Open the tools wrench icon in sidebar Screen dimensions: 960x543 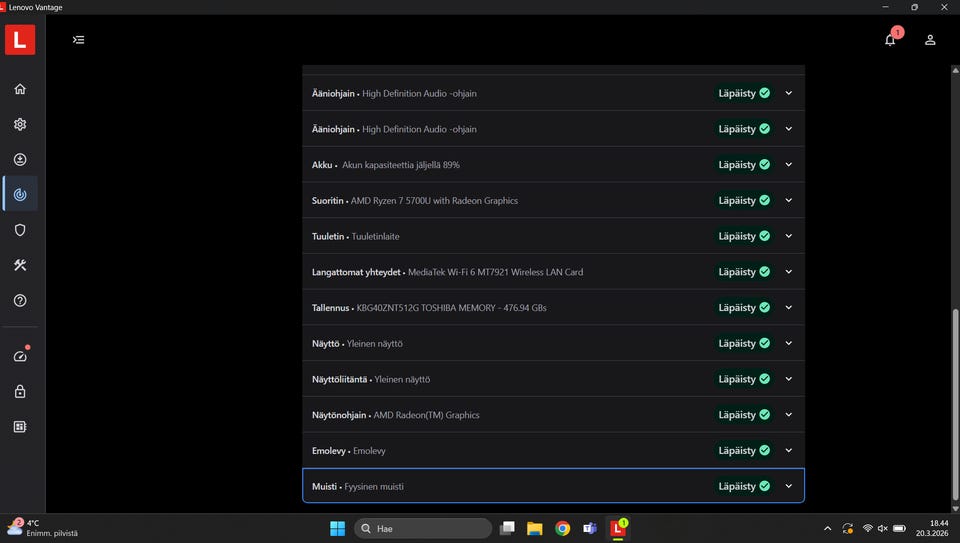point(20,265)
